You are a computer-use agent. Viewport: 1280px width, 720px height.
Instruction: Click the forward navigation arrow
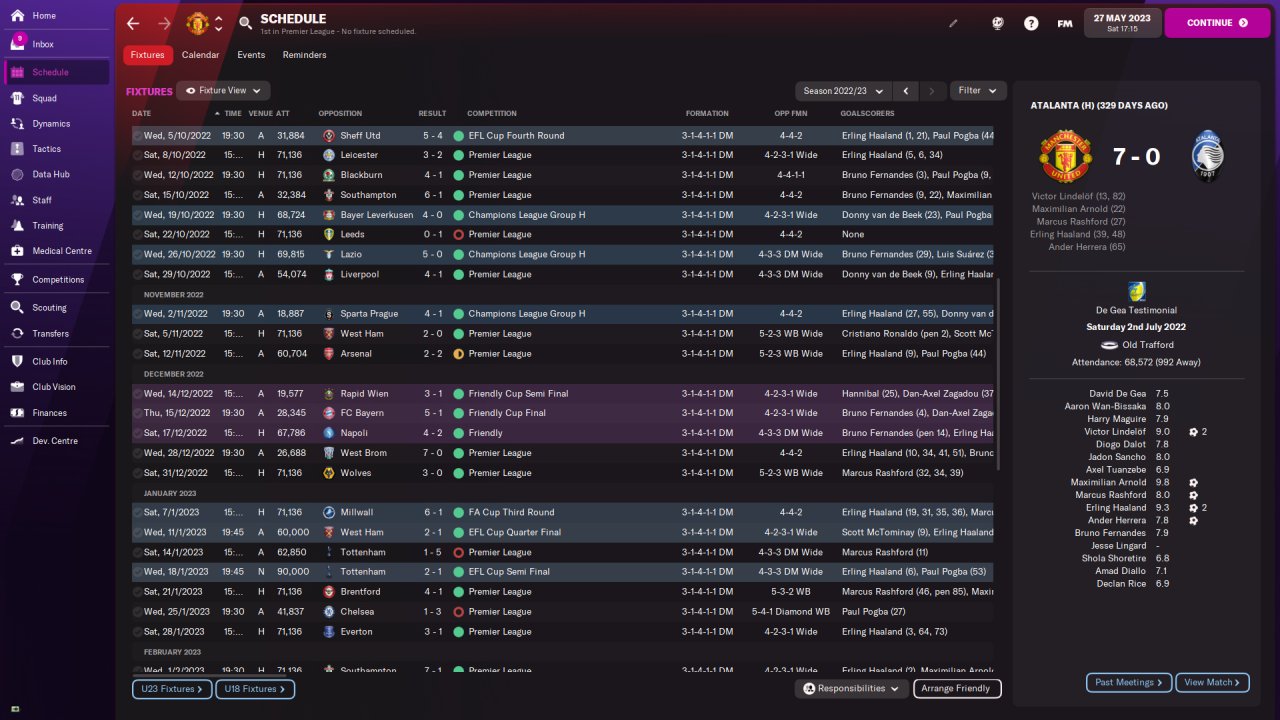[164, 23]
